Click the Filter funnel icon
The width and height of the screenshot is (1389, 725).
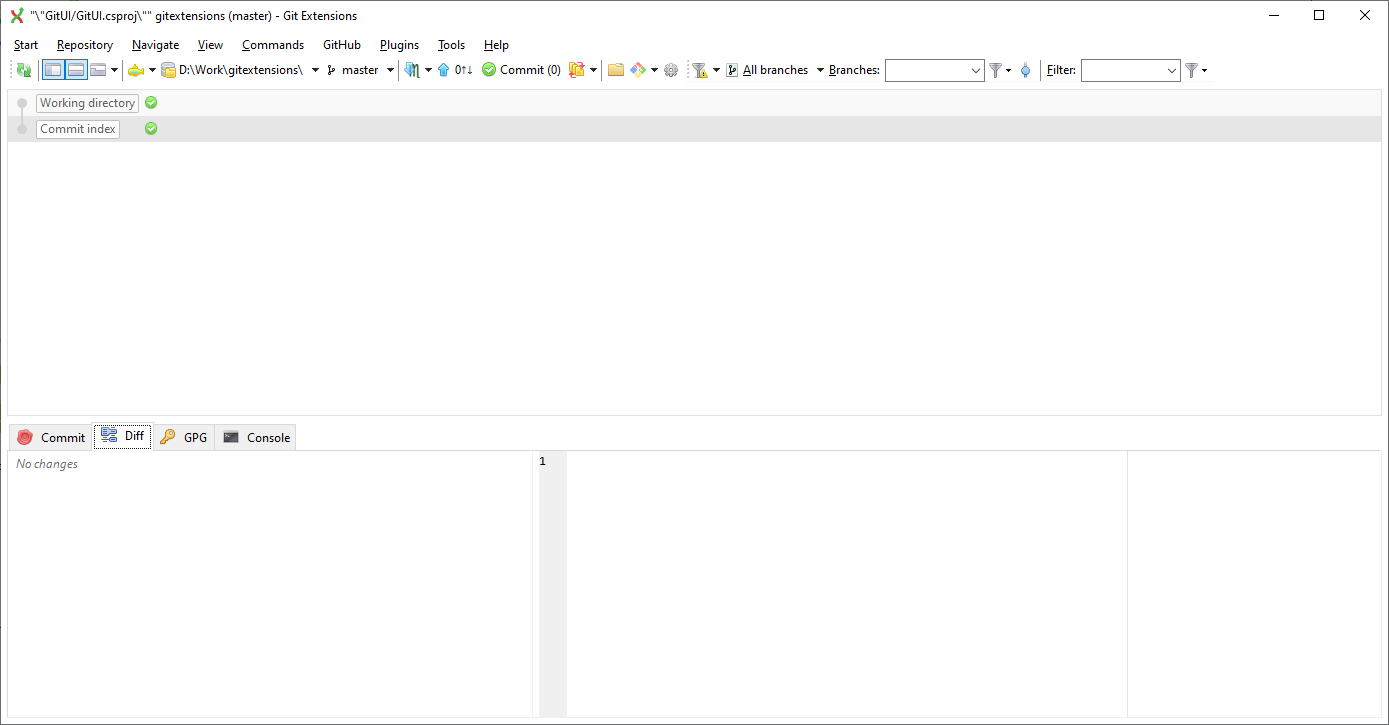pyautogui.click(x=1192, y=70)
